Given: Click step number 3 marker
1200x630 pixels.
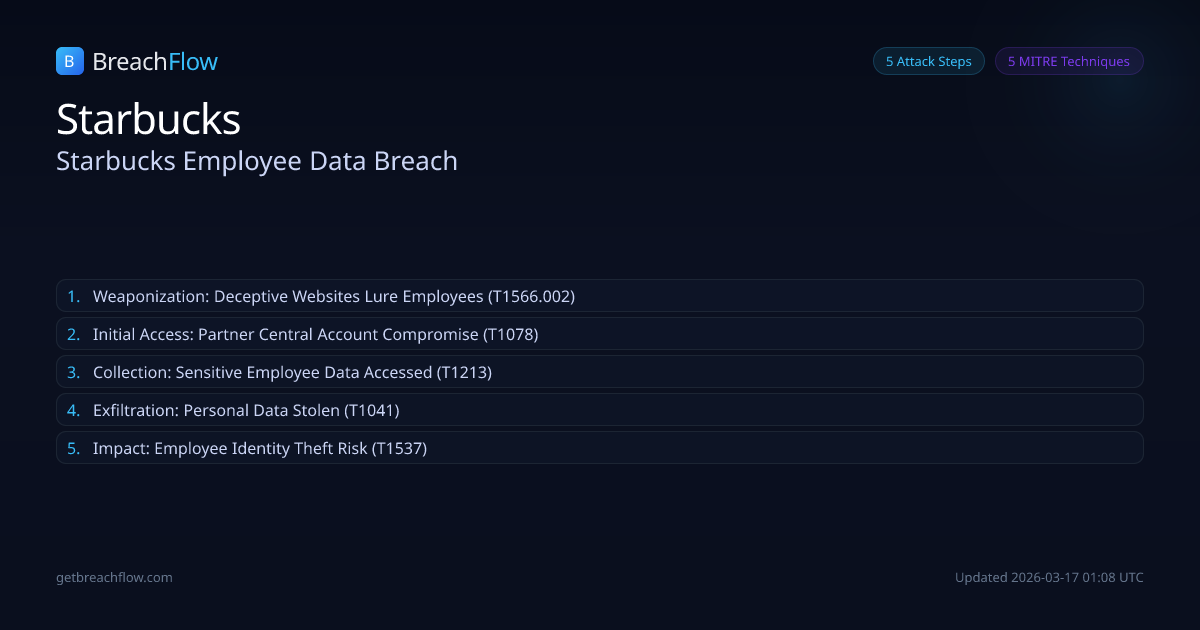Looking at the screenshot, I should click(x=73, y=372).
